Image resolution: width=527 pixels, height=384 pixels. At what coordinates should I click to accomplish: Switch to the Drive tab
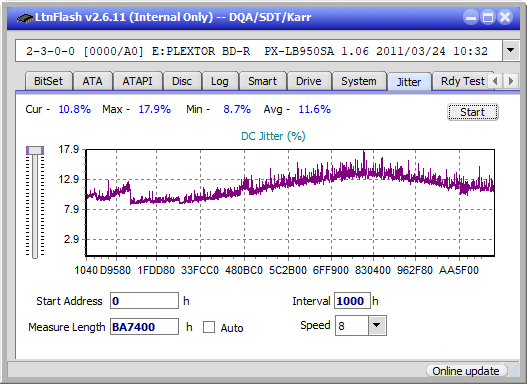309,81
